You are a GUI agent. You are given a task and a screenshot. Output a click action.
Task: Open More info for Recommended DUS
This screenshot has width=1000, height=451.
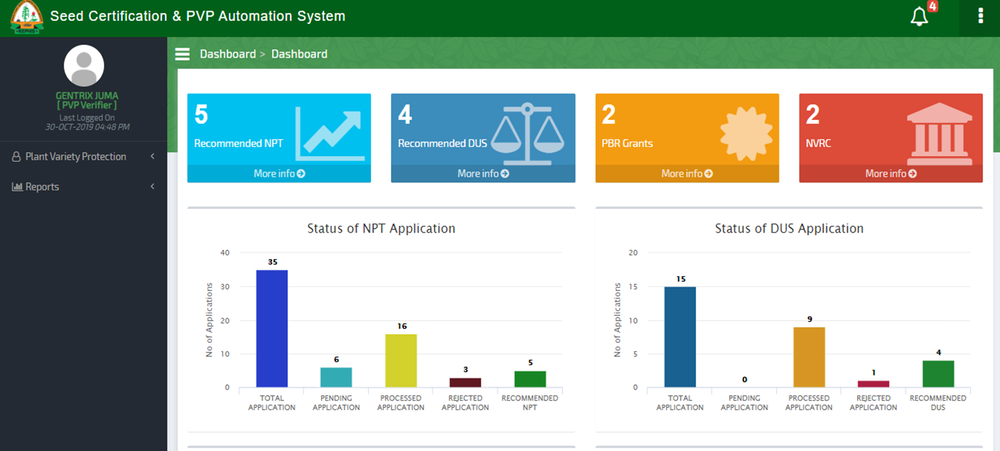tap(483, 174)
